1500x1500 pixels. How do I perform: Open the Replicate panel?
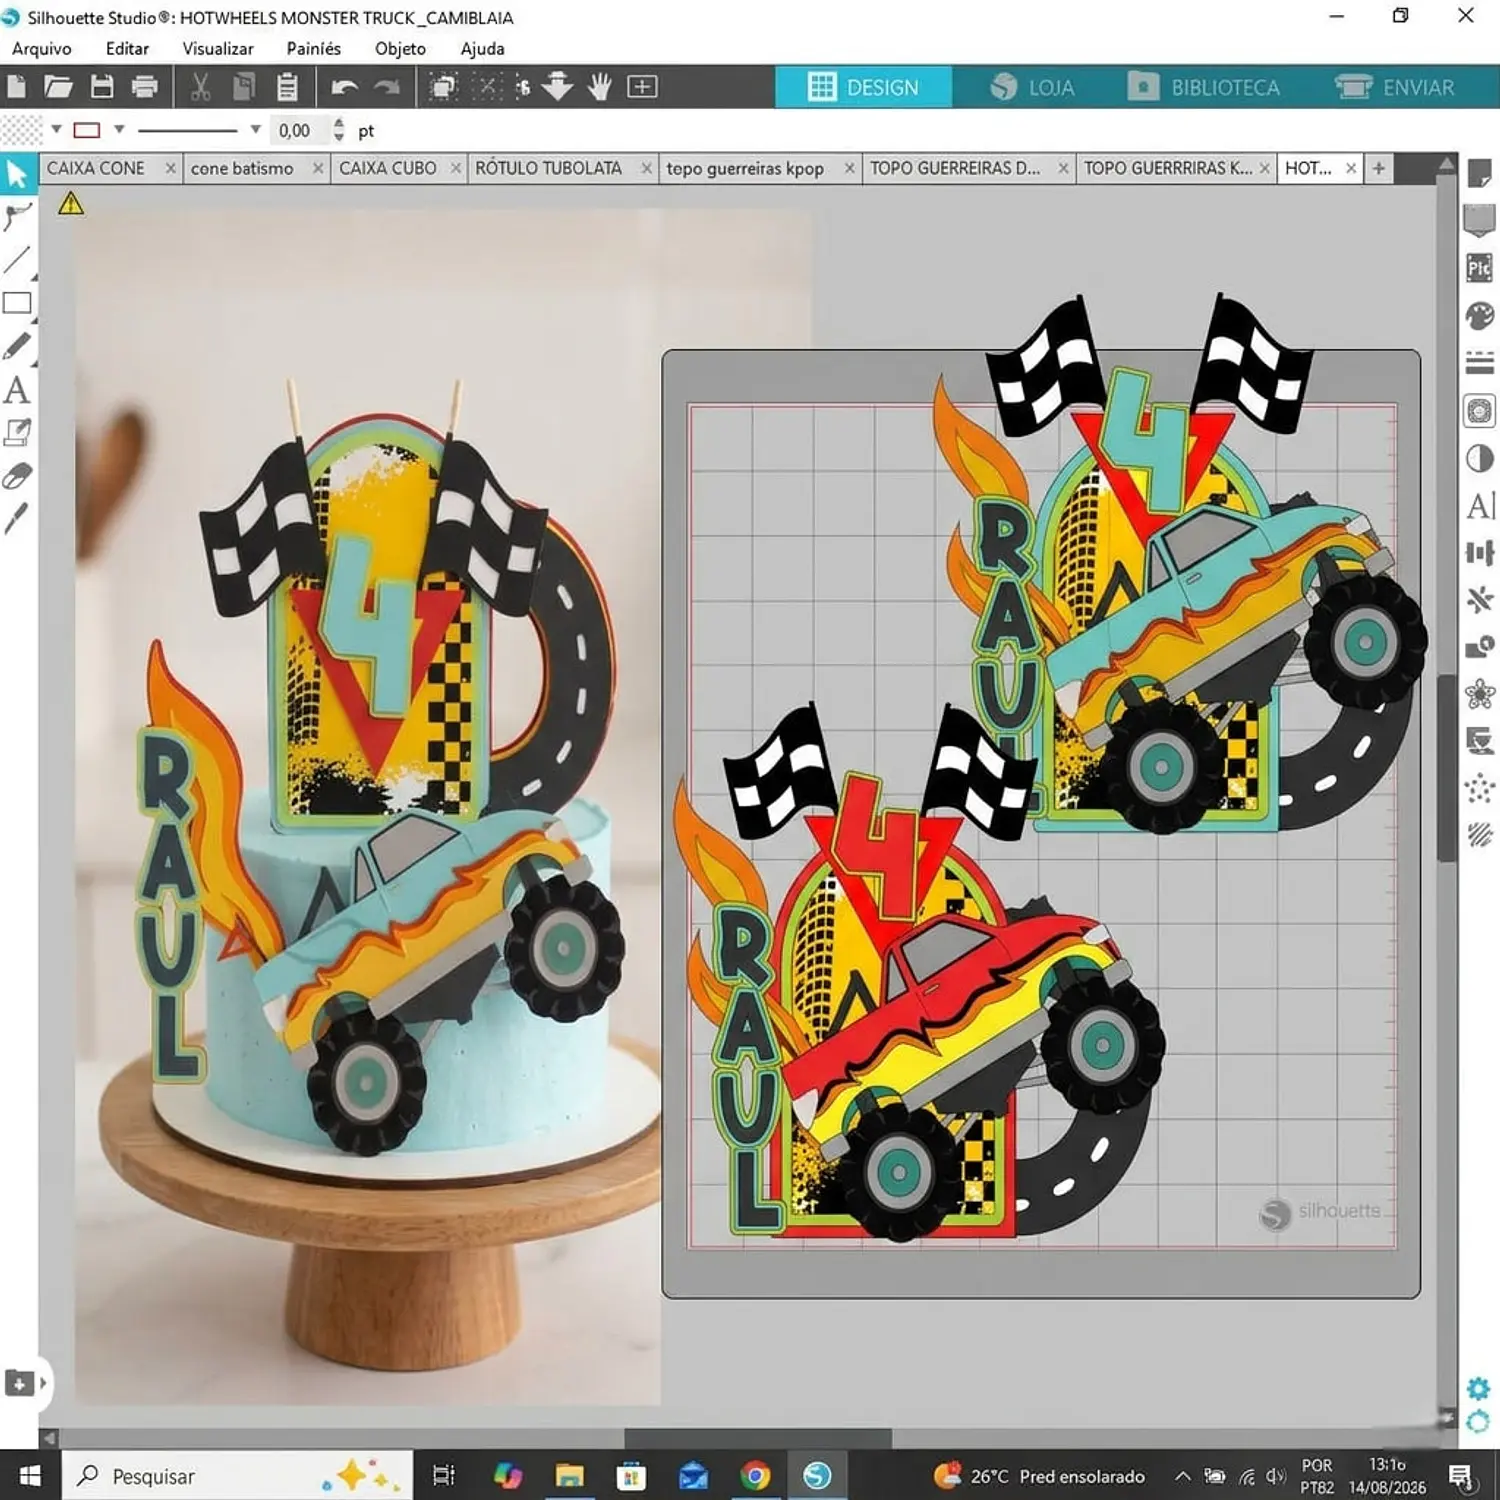click(x=1480, y=600)
